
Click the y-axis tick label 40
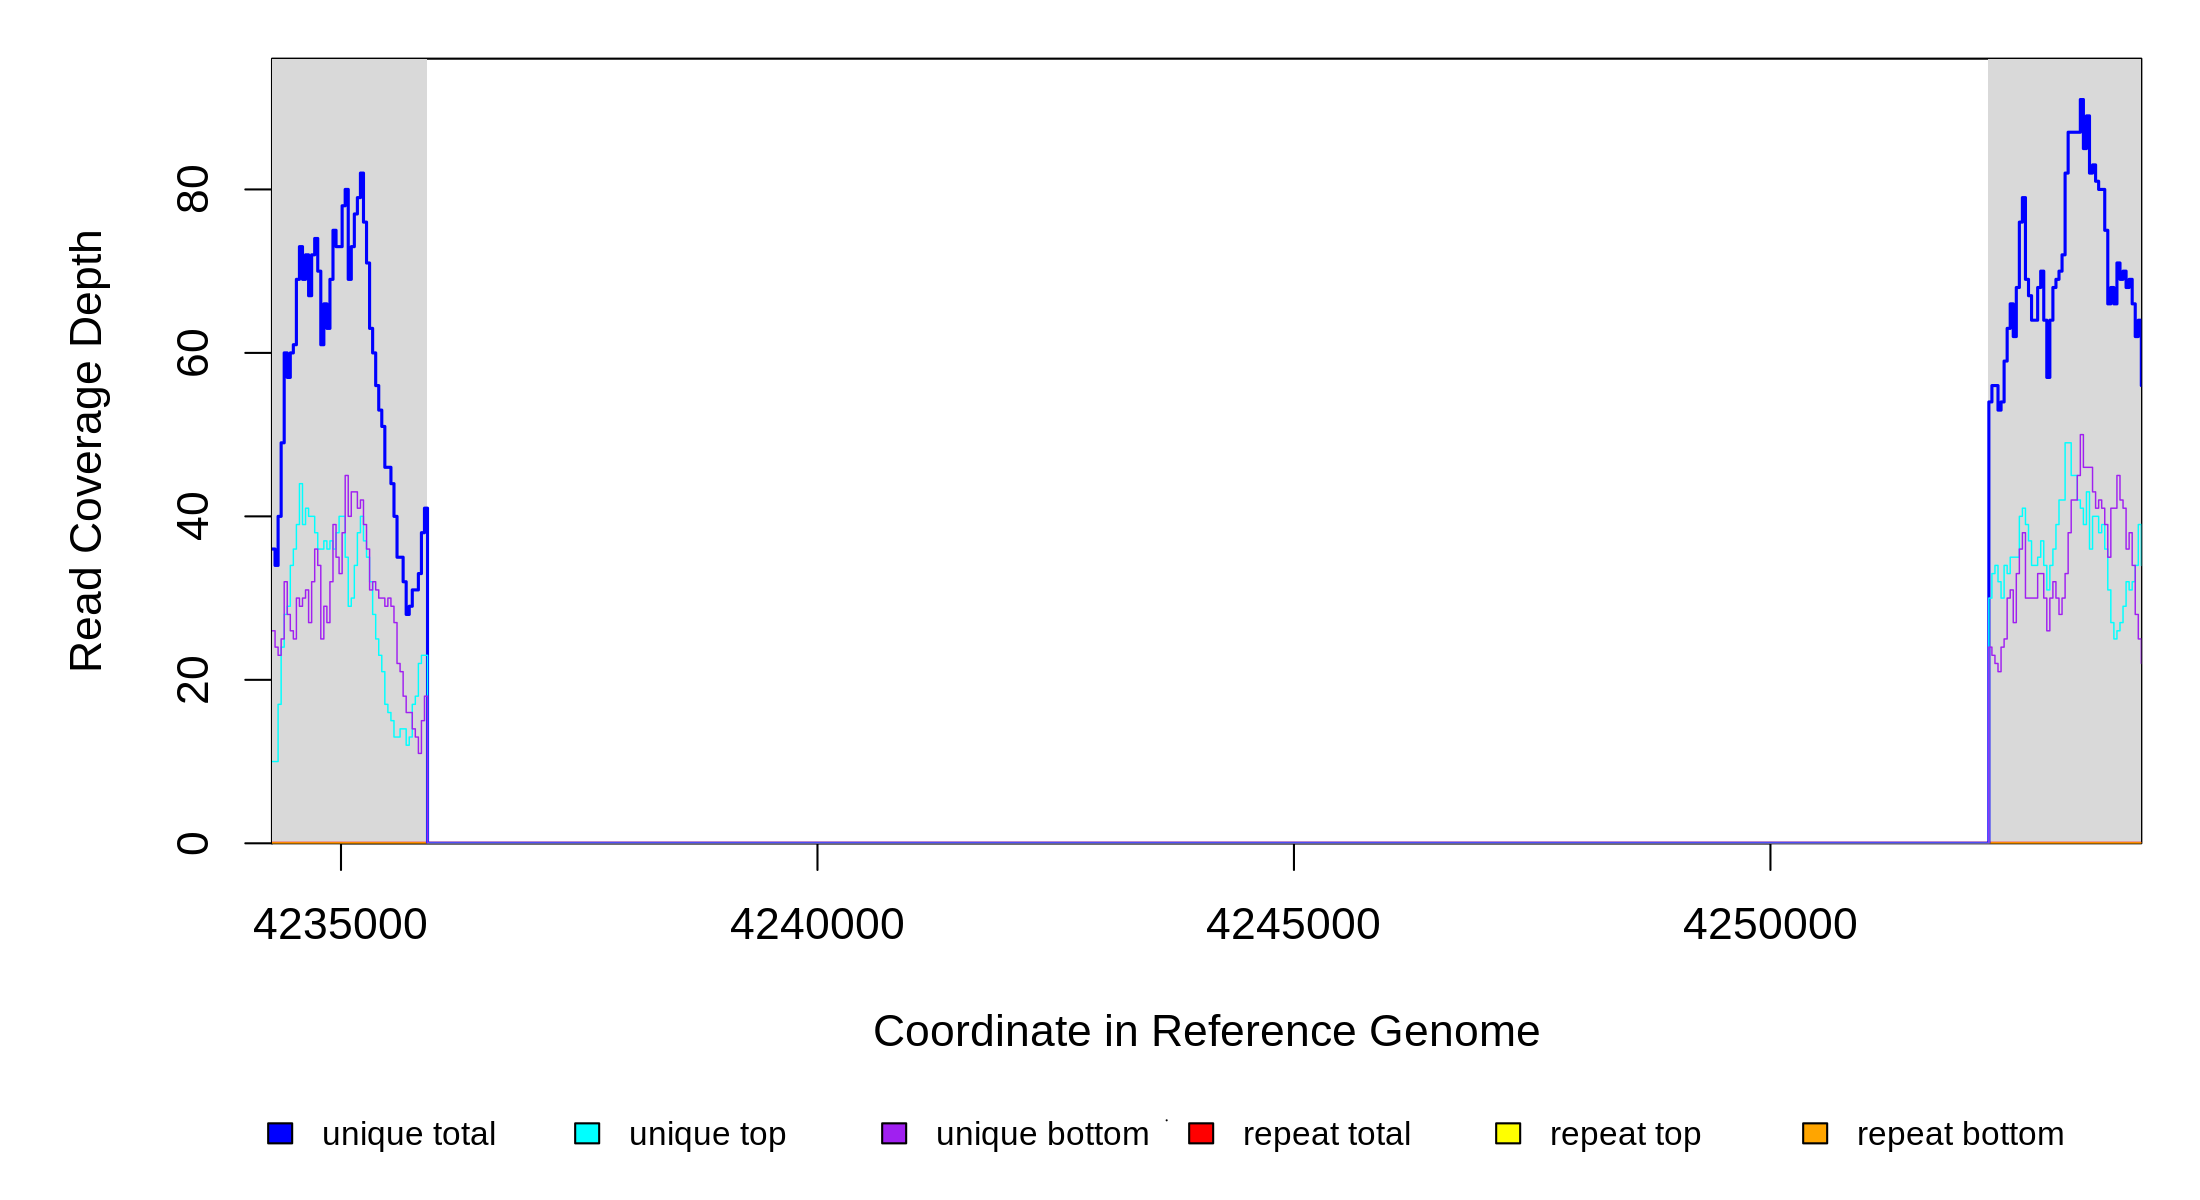pyautogui.click(x=192, y=516)
